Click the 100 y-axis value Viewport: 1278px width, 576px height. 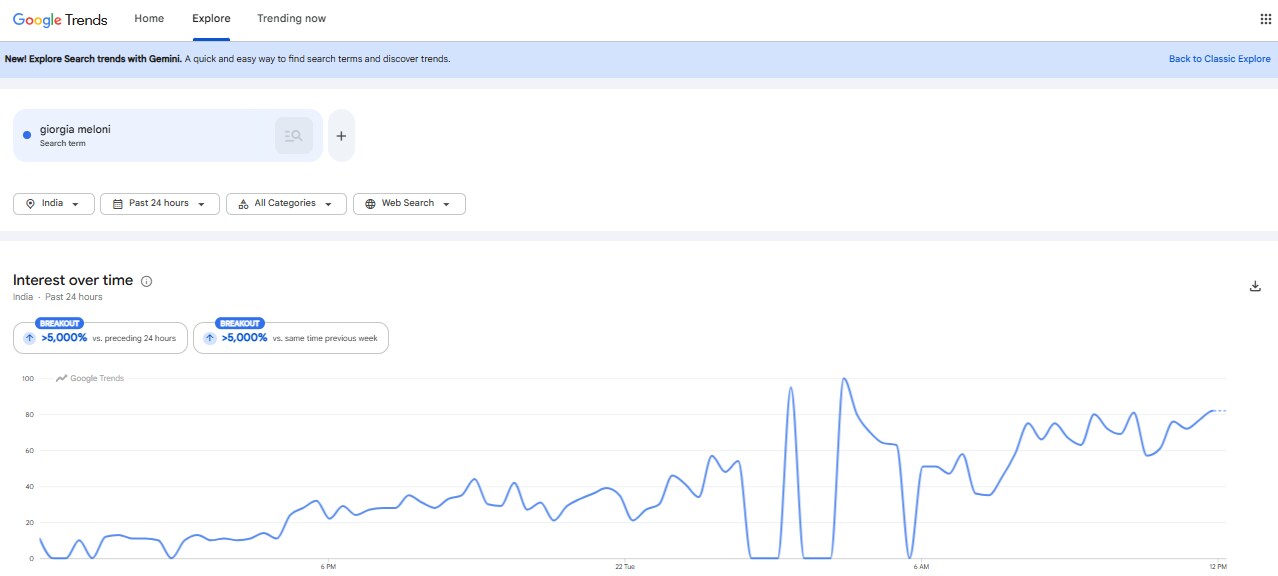pos(27,379)
